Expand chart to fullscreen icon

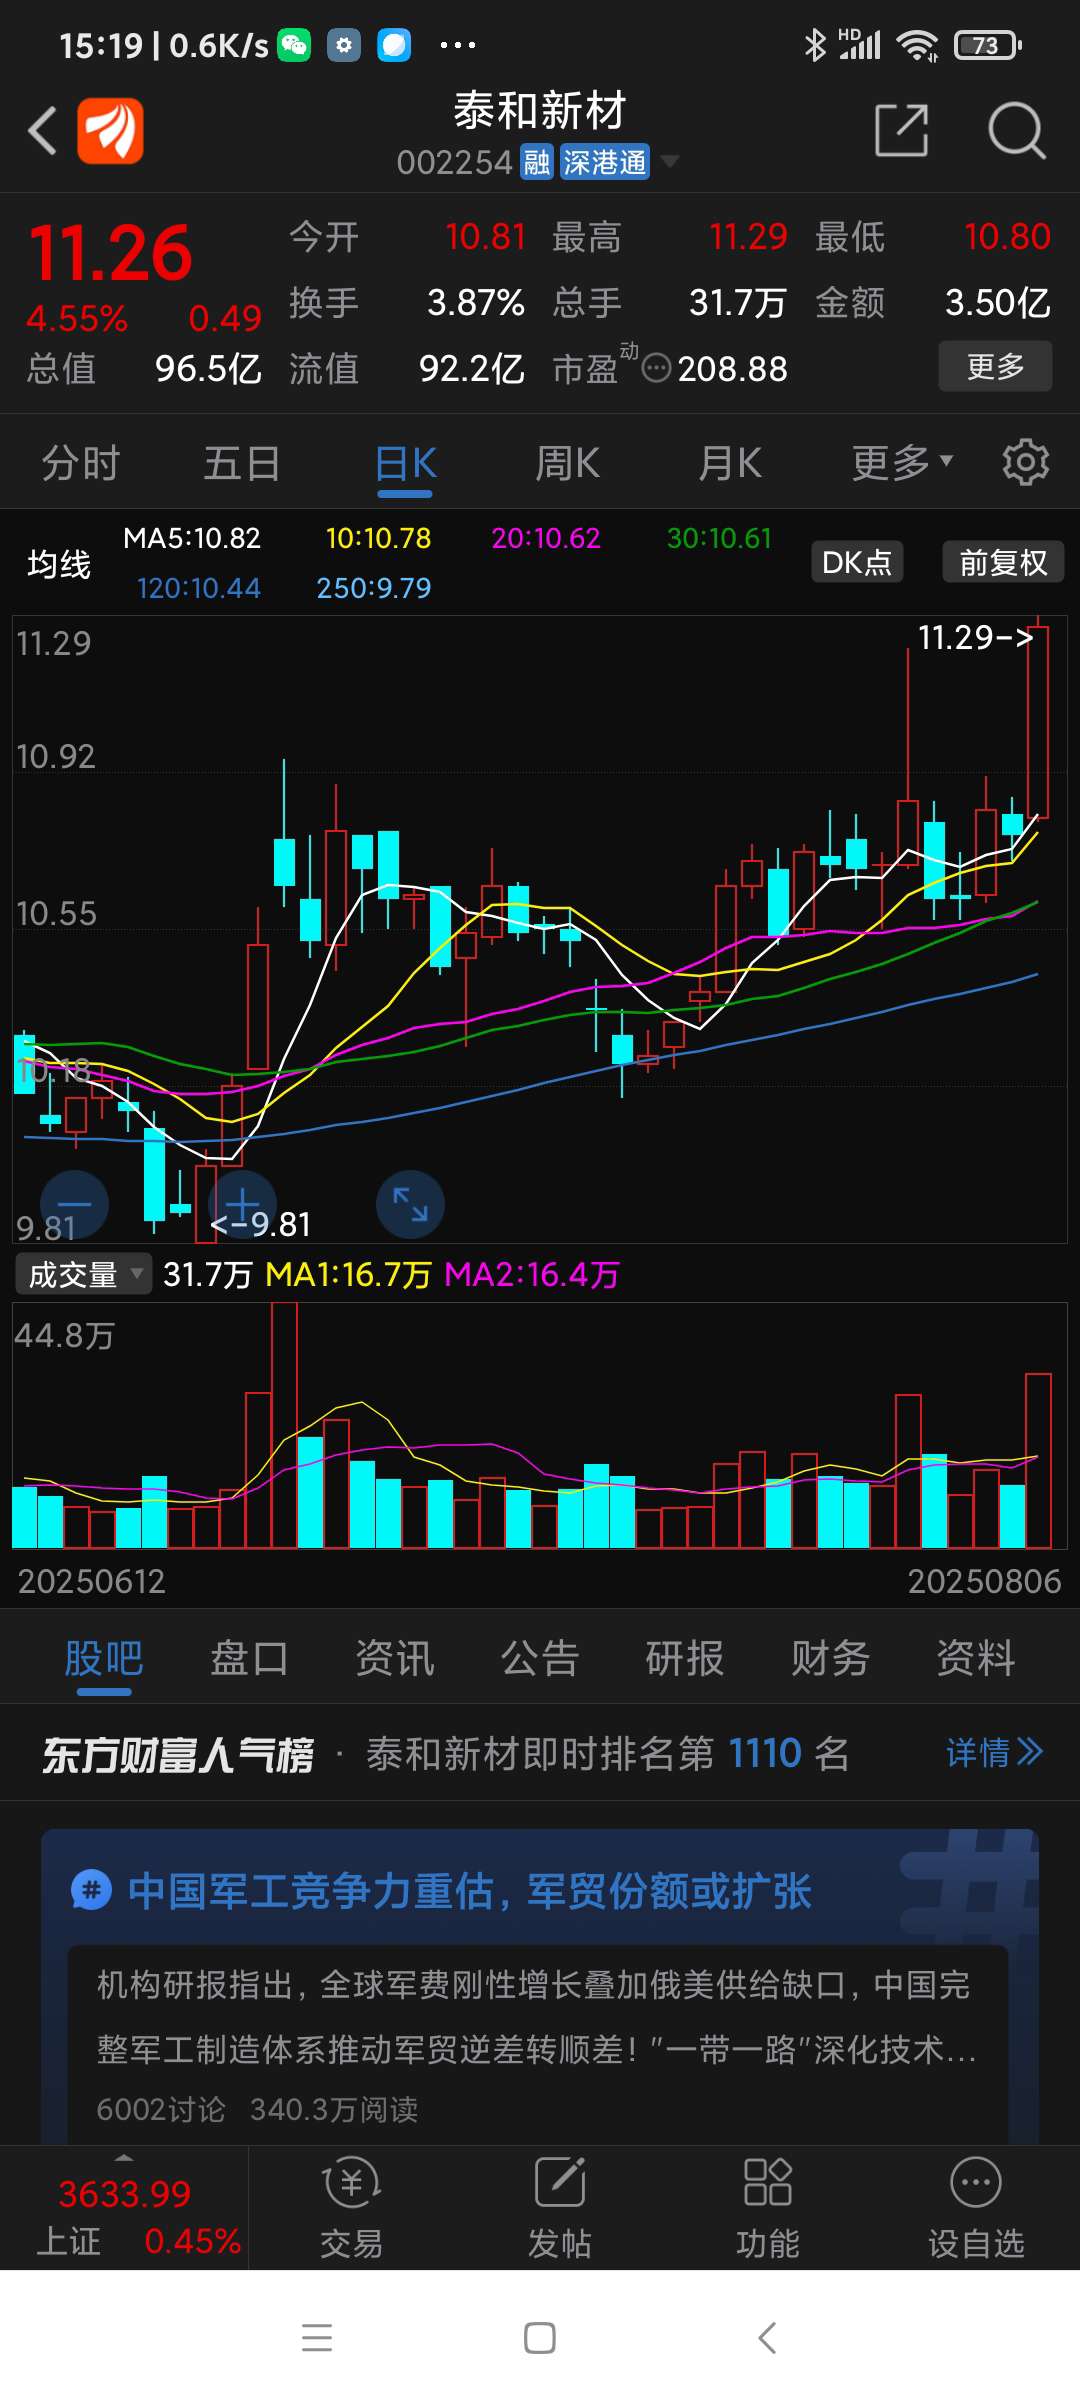410,1204
